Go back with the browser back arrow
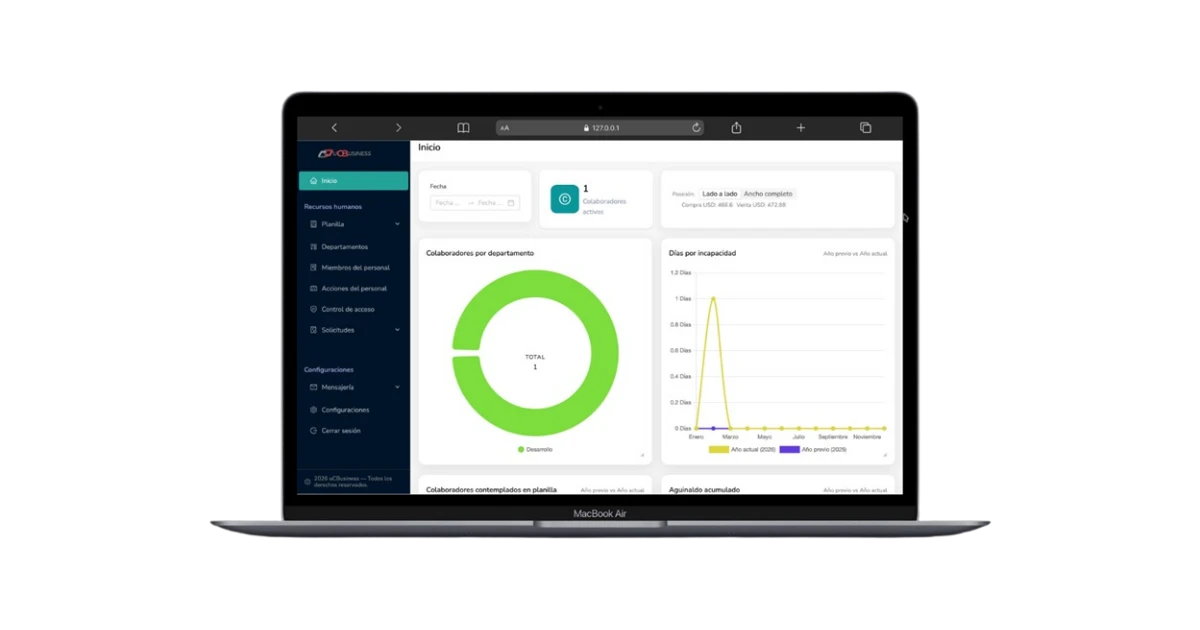 click(334, 128)
